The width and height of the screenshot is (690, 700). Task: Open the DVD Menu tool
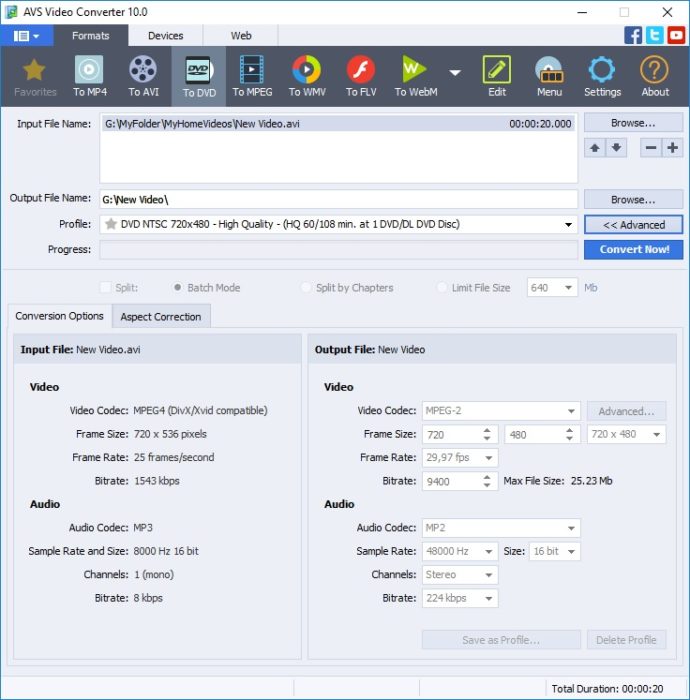tap(549, 77)
